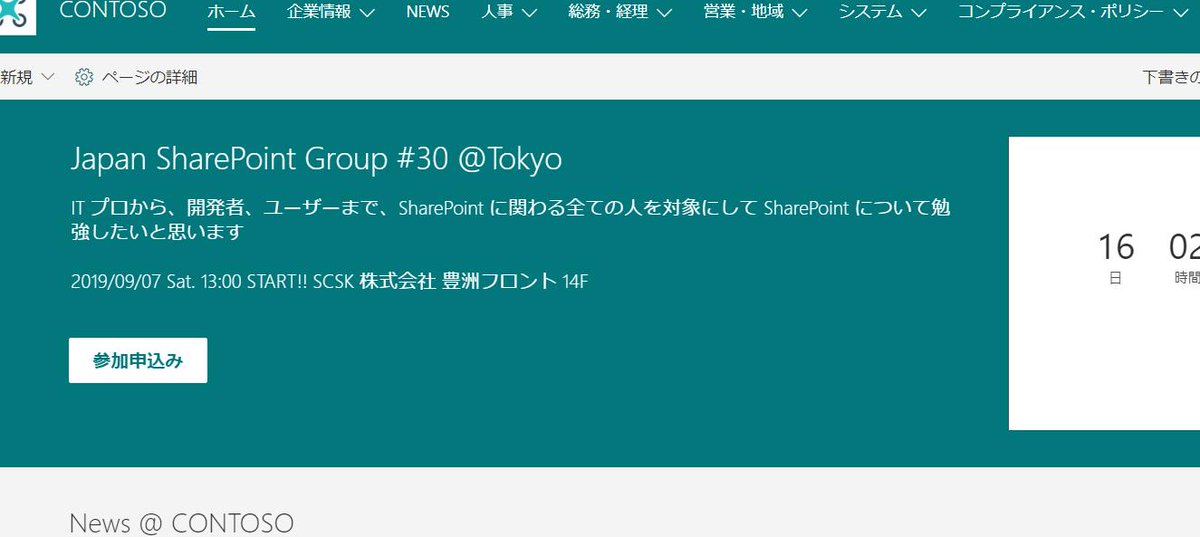Image resolution: width=1200 pixels, height=537 pixels.
Task: Click the Japan SharePoint Group #30 @Tokyo heading
Action: (317, 160)
